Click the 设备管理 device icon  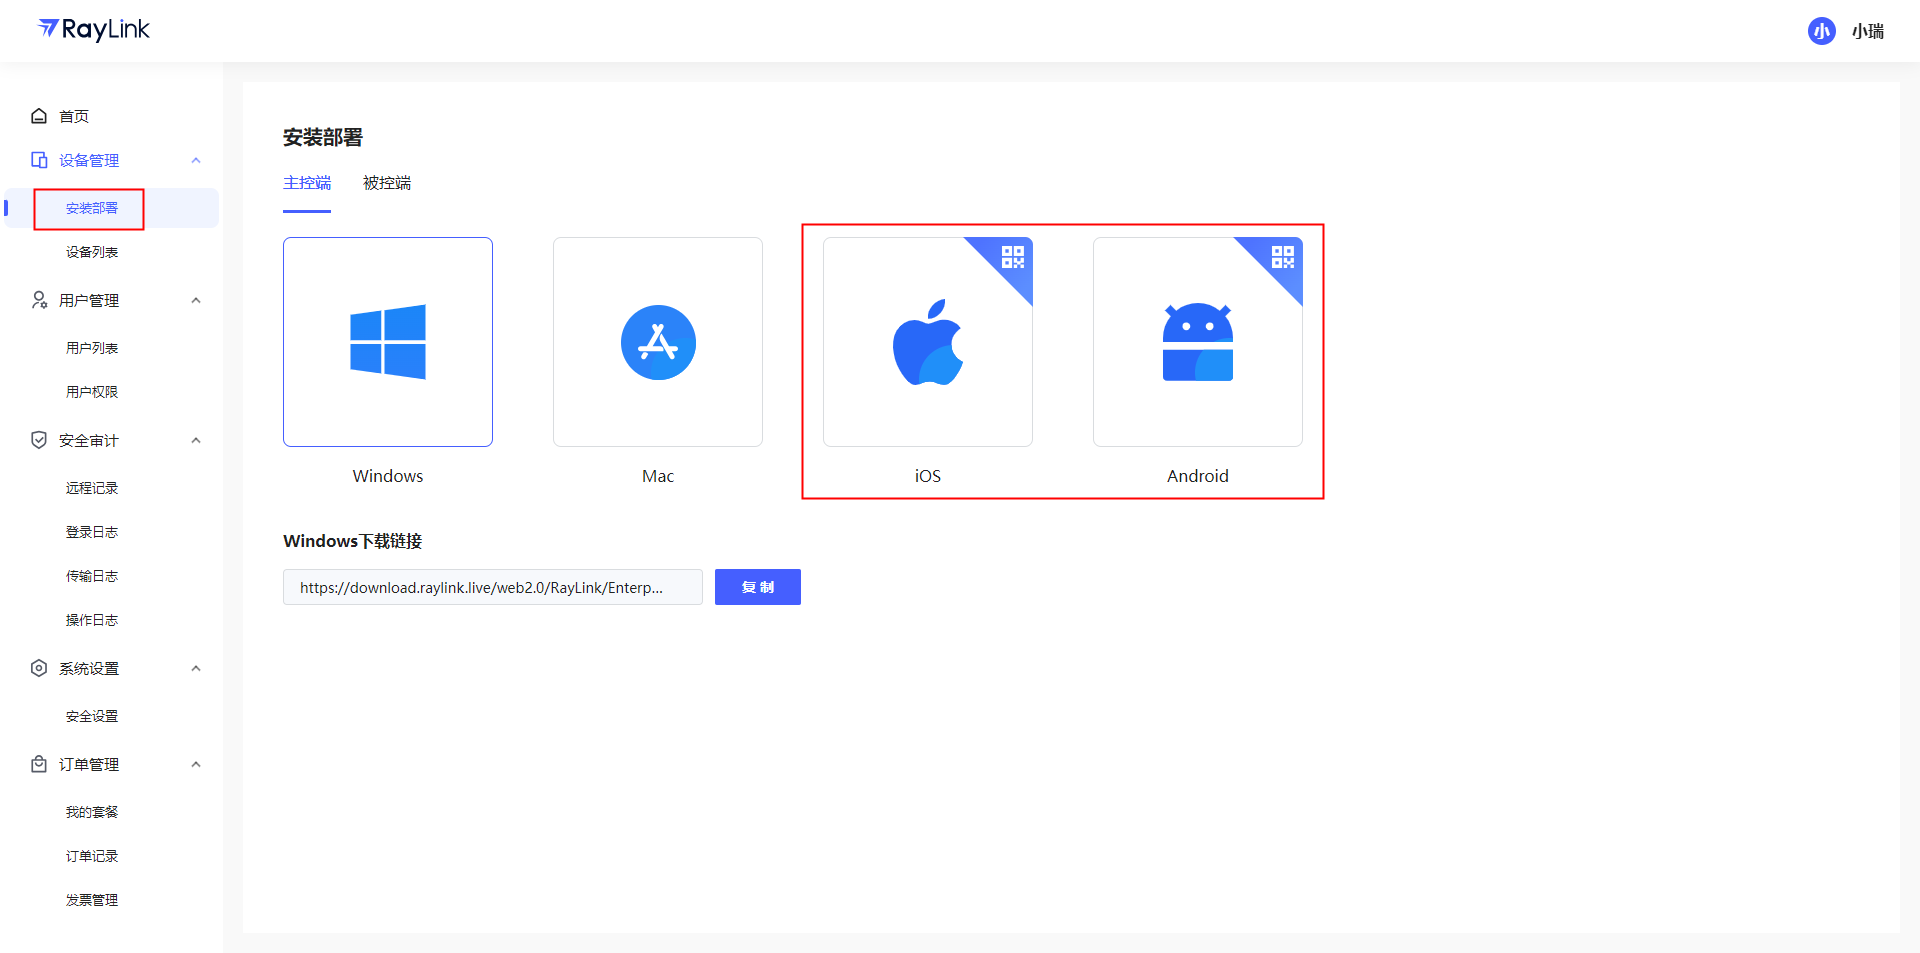pos(39,160)
